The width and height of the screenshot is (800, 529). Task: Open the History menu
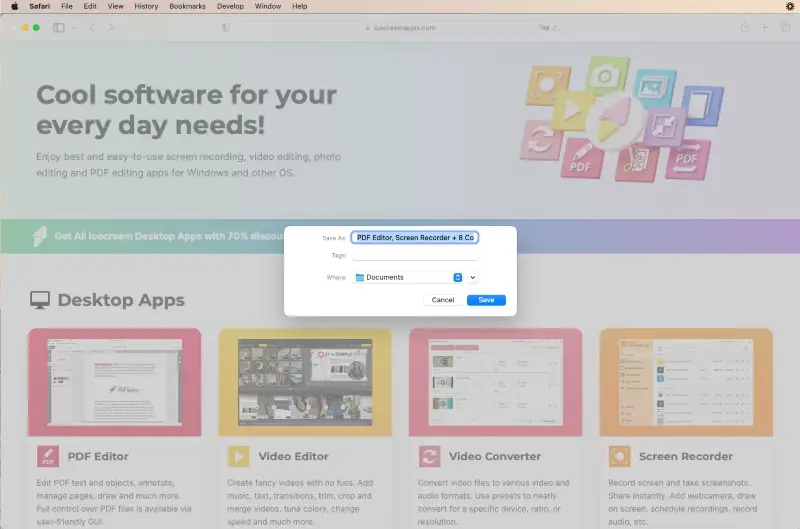[x=146, y=6]
